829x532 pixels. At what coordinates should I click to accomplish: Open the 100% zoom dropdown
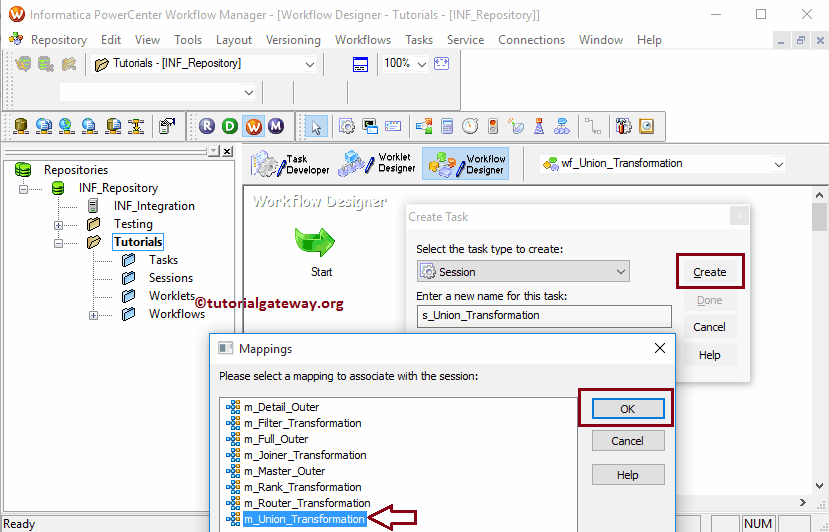421,65
